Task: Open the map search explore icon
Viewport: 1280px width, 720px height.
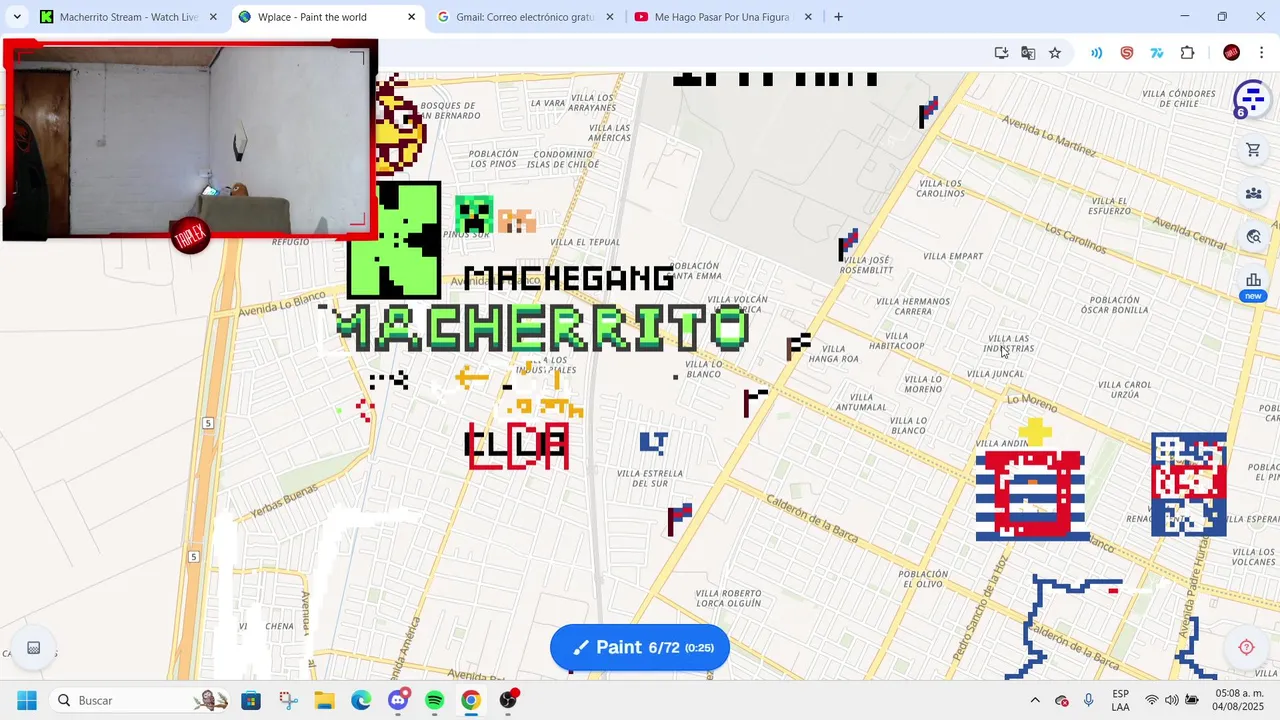Action: (x=1253, y=237)
